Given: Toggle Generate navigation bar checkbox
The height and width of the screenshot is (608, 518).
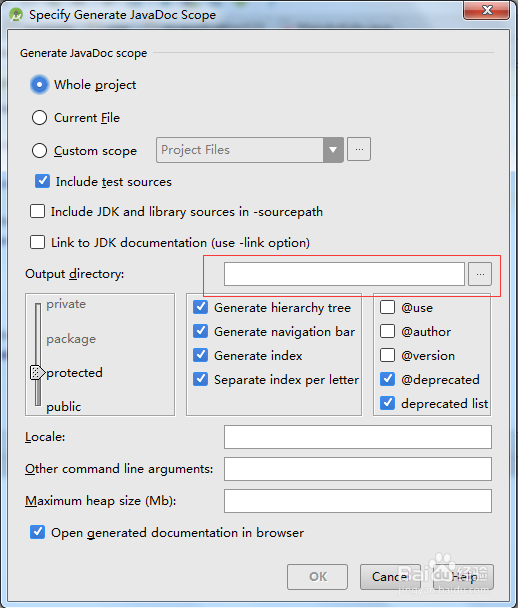Looking at the screenshot, I should (x=200, y=331).
